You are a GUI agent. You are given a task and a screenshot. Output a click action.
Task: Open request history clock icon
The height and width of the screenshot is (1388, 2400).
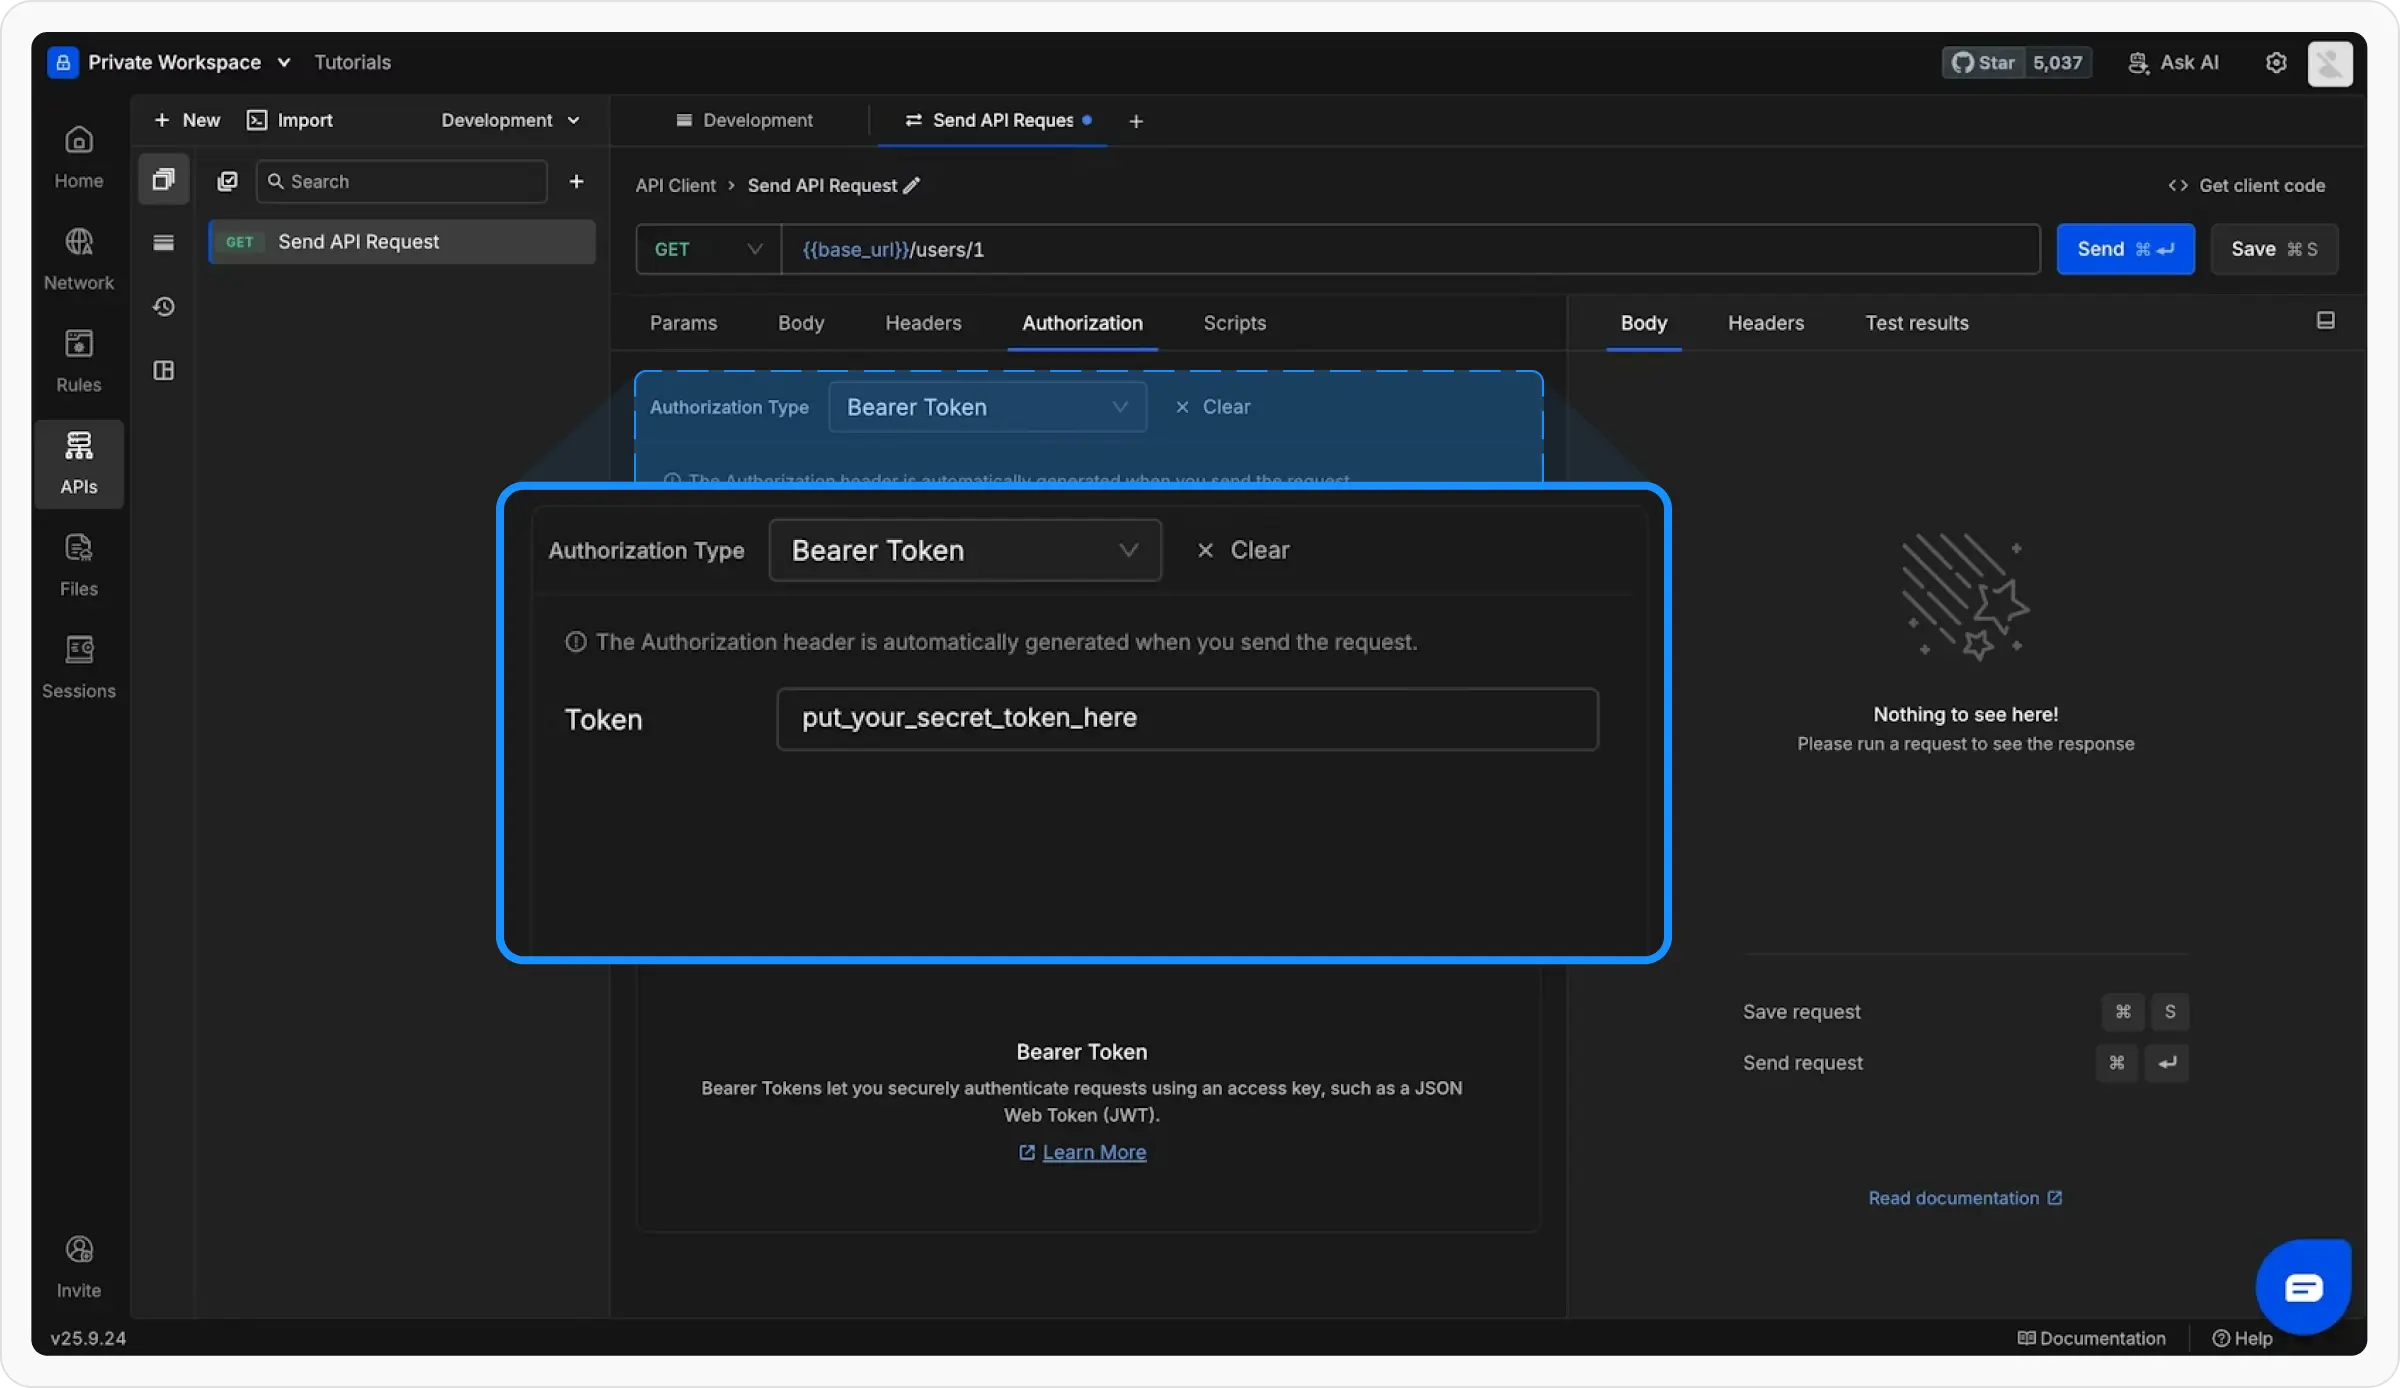164,307
